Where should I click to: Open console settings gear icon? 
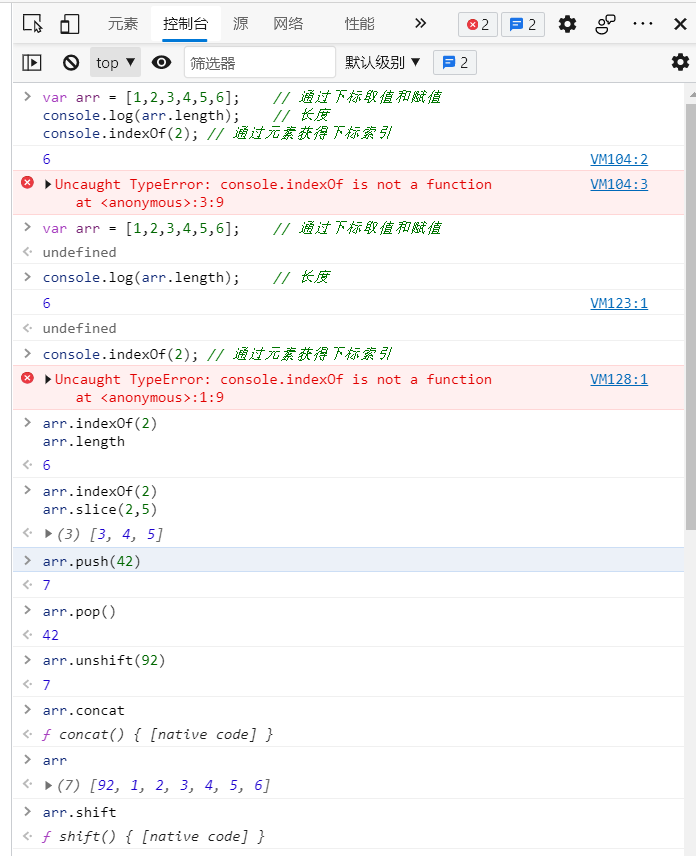pos(680,62)
